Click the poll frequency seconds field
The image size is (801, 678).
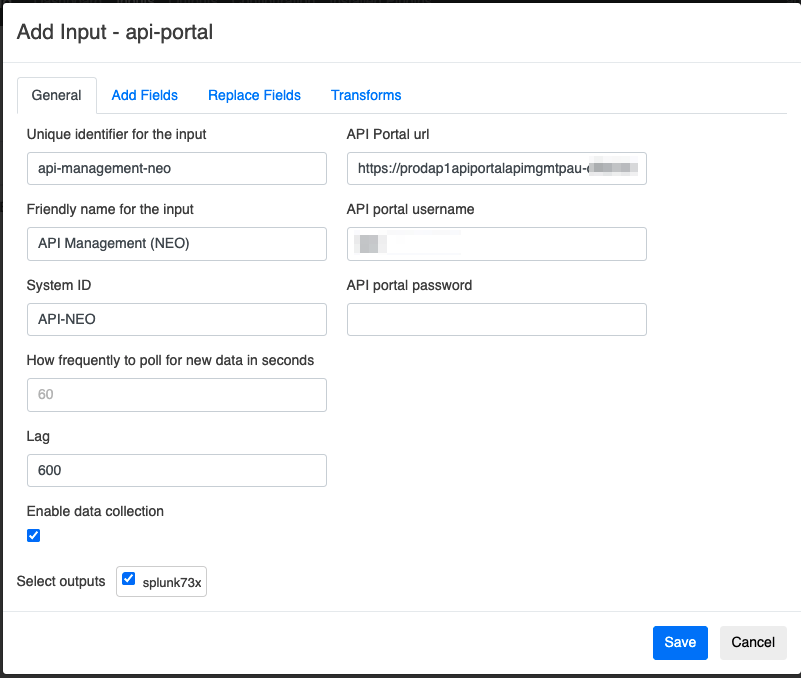coord(176,394)
